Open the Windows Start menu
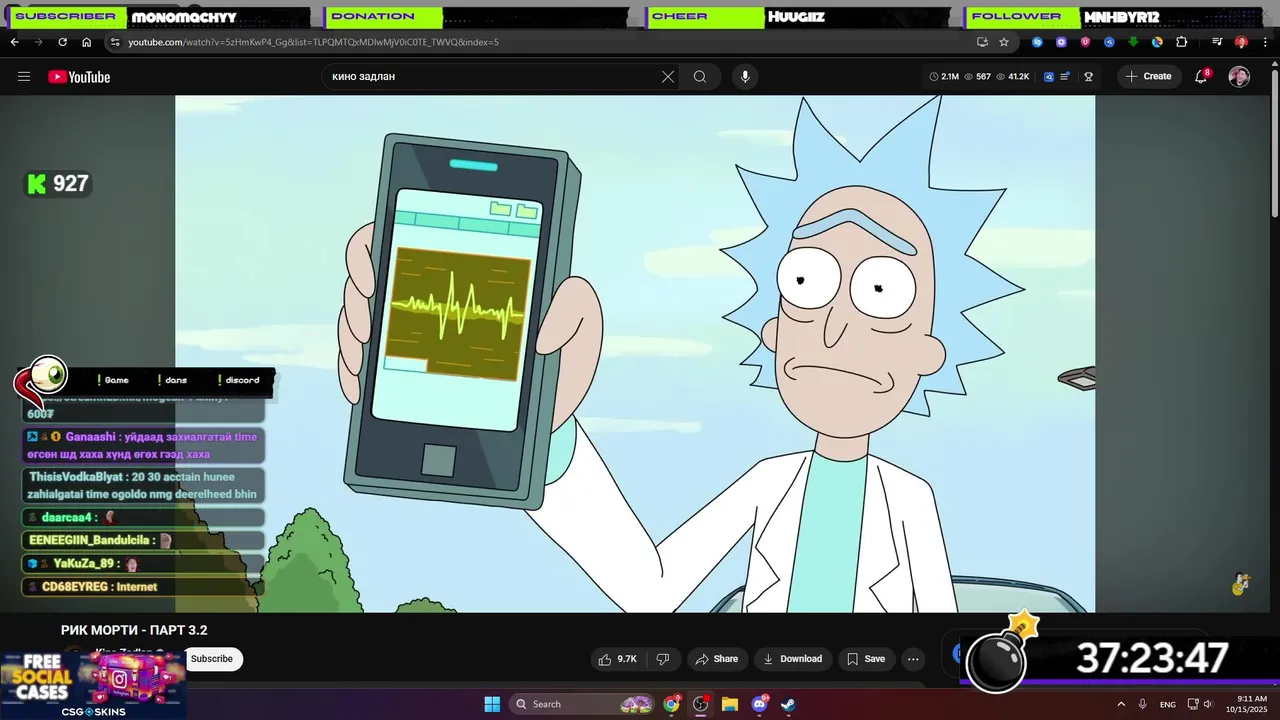This screenshot has width=1280, height=720. click(x=492, y=704)
